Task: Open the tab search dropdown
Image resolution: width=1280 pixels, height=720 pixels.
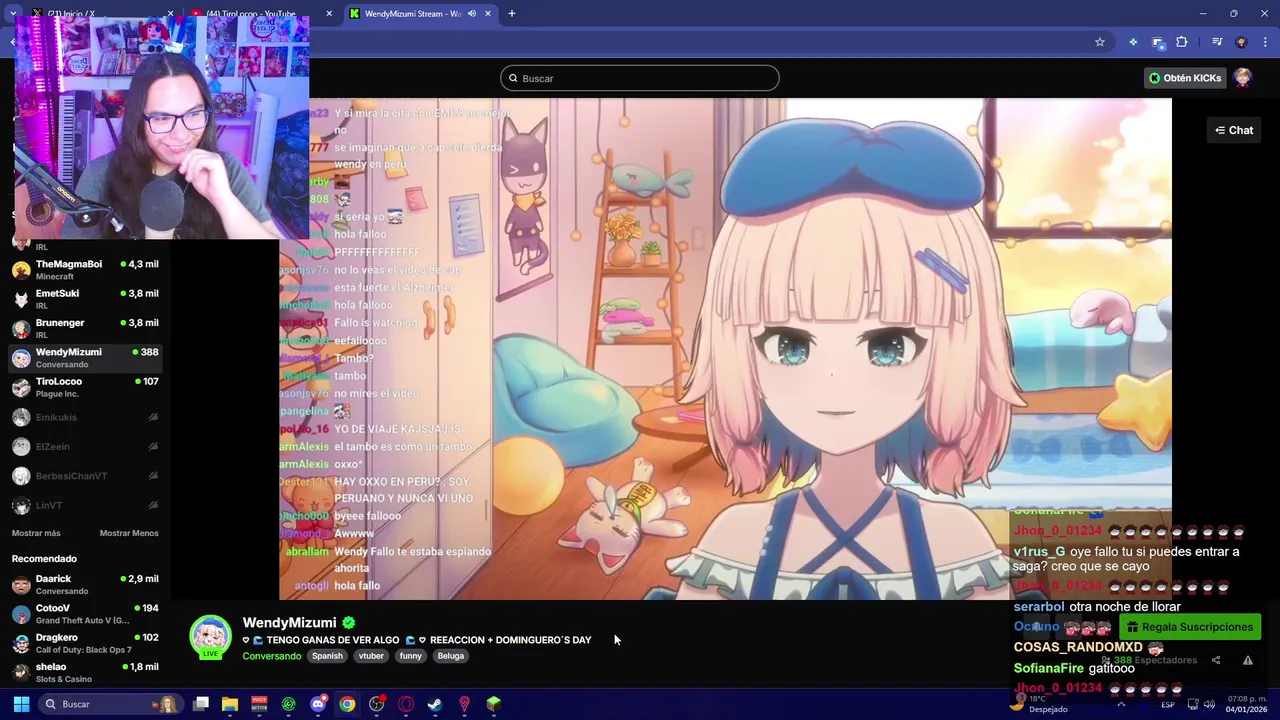Action: click(12, 14)
